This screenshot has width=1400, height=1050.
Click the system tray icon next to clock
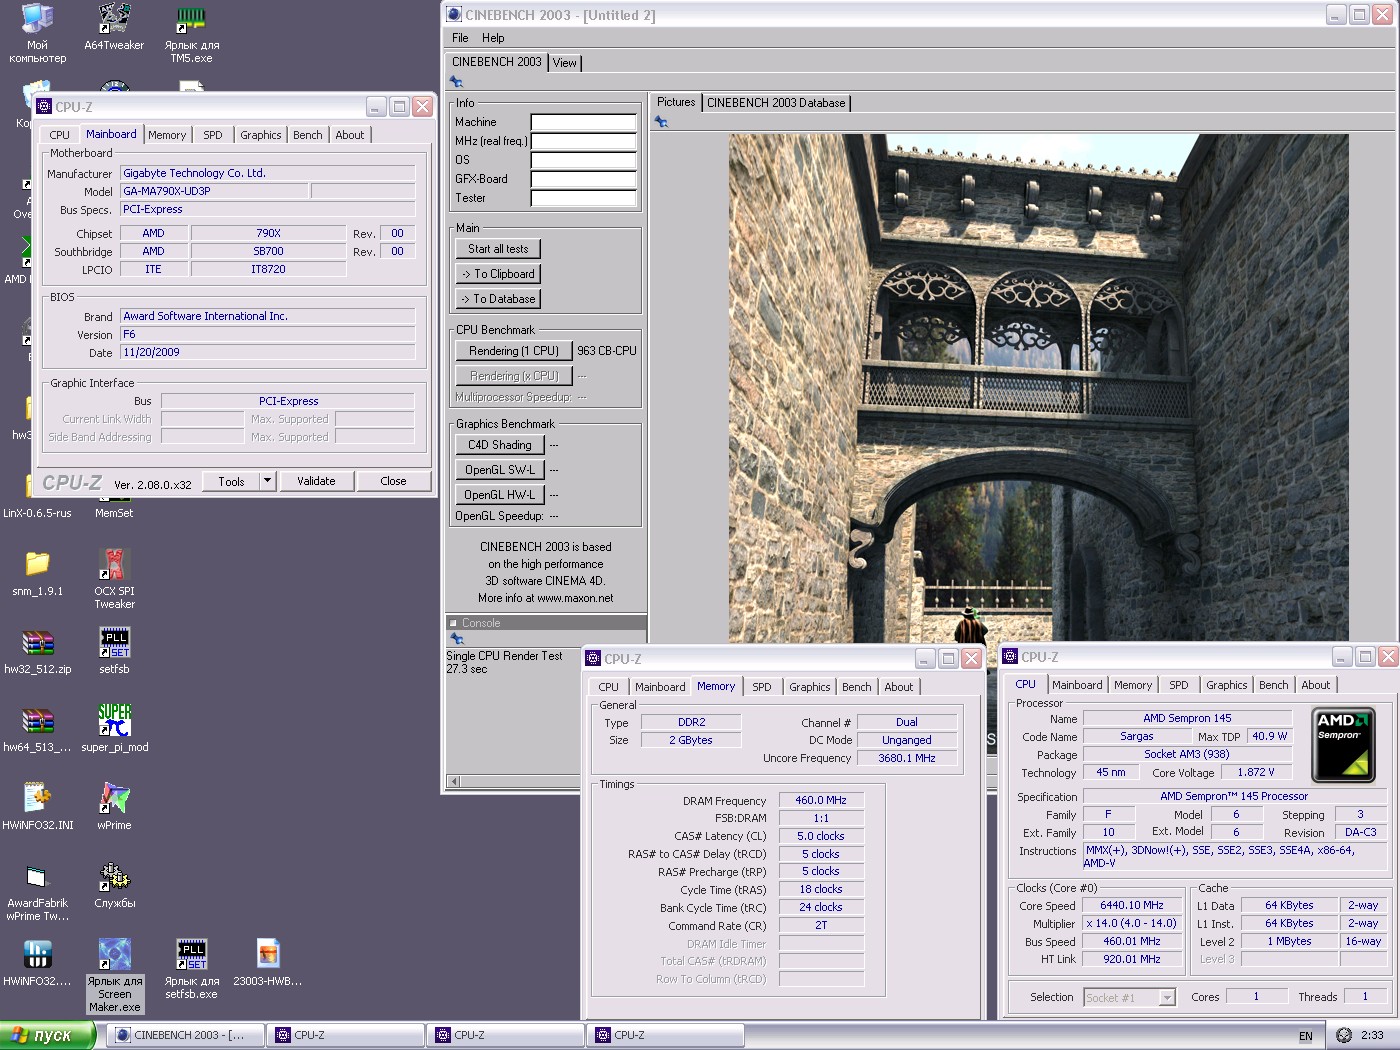pyautogui.click(x=1344, y=1035)
